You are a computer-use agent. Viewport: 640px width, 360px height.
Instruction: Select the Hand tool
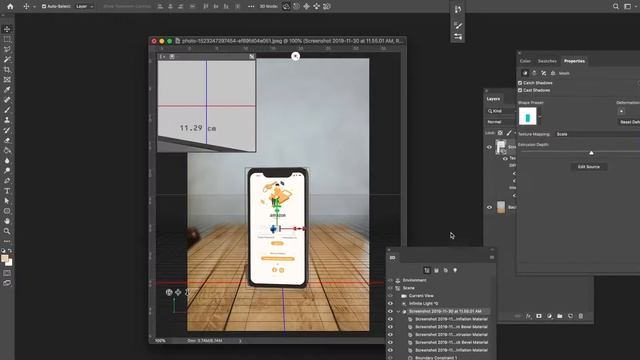click(x=7, y=221)
